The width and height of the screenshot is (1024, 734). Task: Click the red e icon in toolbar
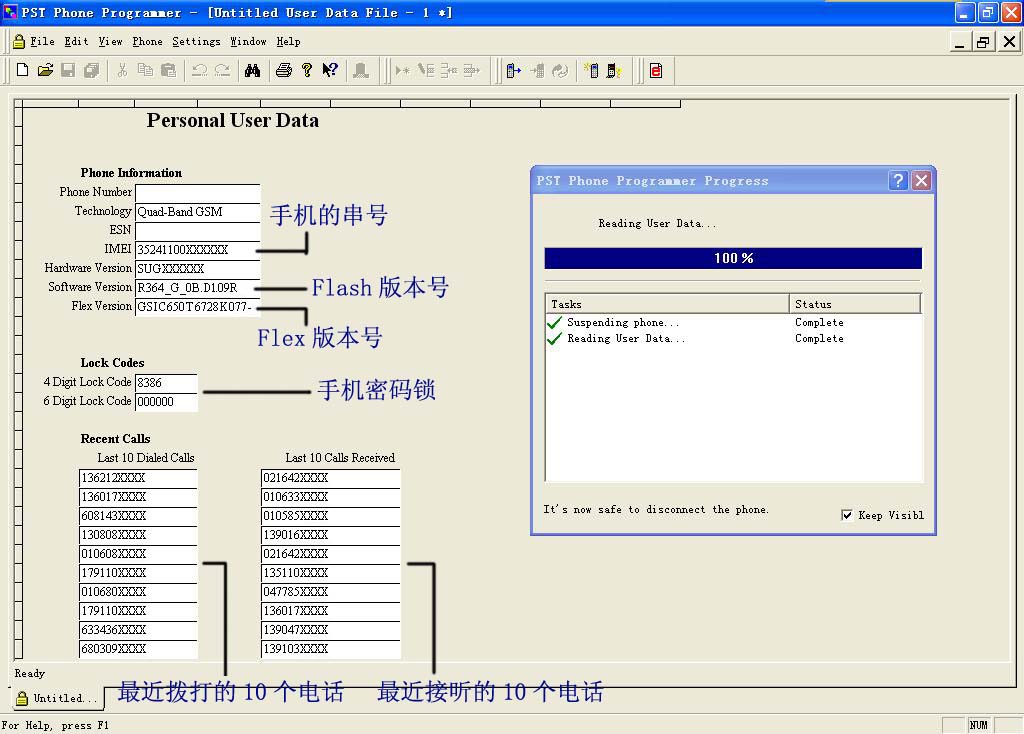[656, 70]
